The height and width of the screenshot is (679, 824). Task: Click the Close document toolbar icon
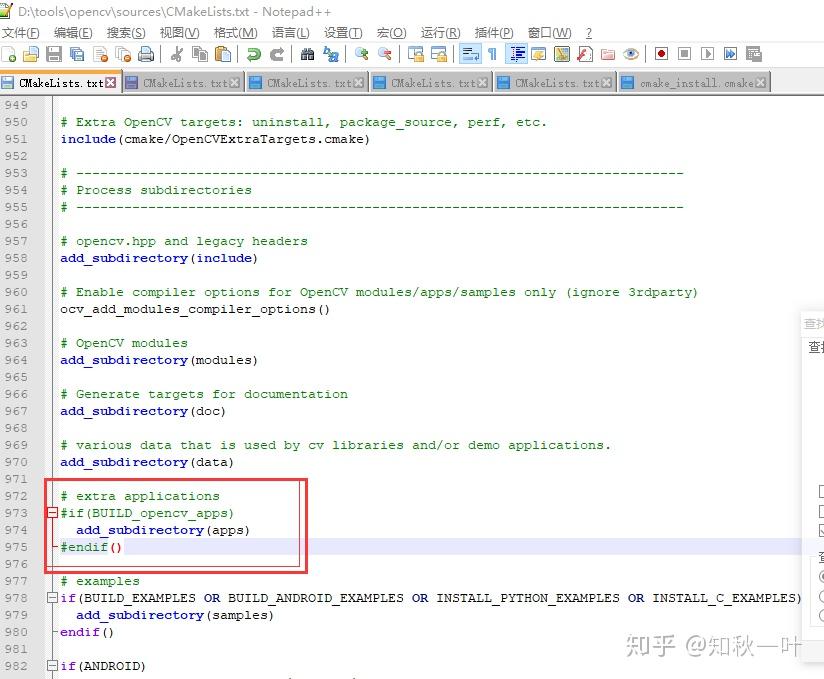[100, 54]
